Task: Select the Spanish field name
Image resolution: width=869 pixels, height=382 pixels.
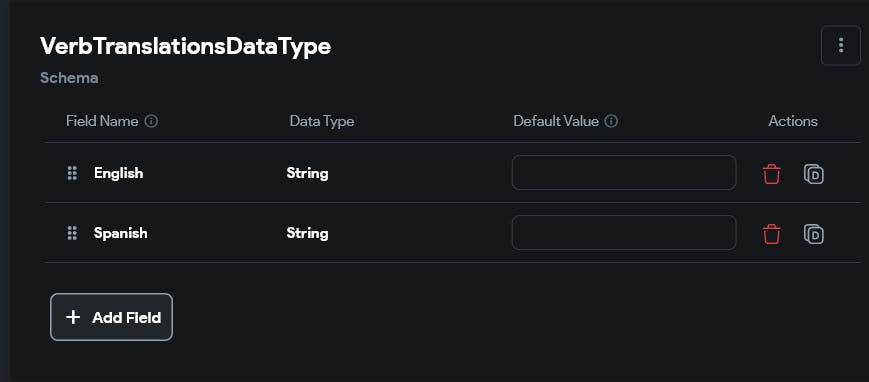Action: click(x=121, y=233)
